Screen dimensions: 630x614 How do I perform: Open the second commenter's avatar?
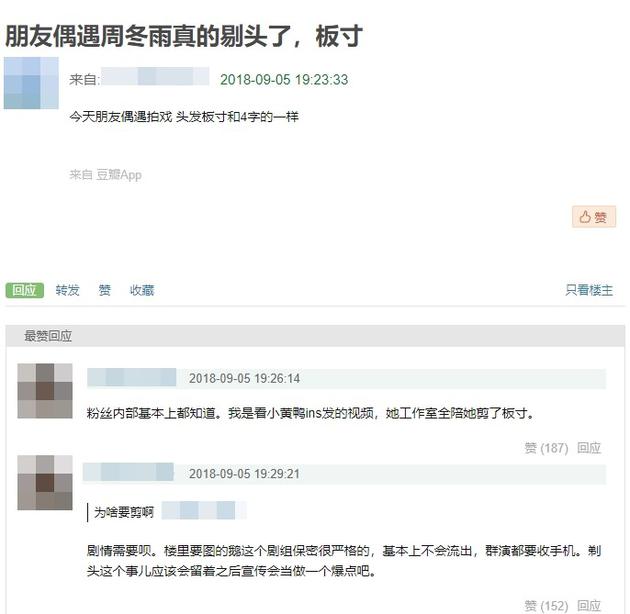point(45,483)
